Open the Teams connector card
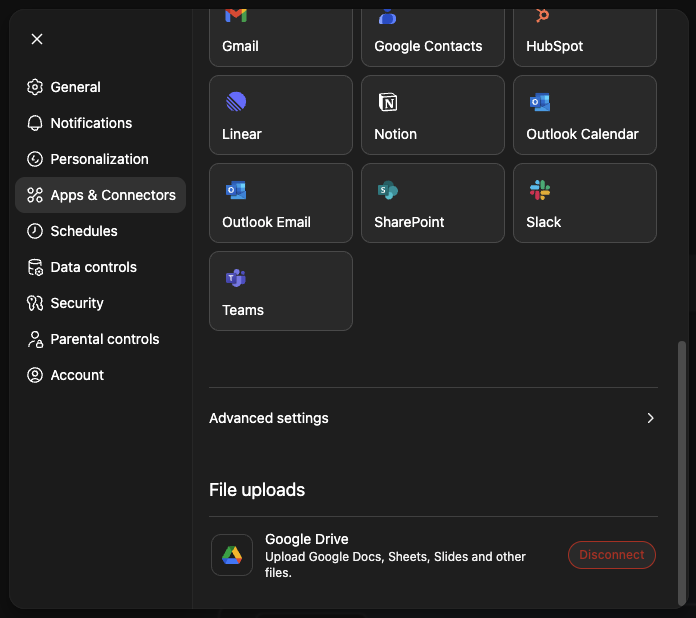 pos(281,291)
